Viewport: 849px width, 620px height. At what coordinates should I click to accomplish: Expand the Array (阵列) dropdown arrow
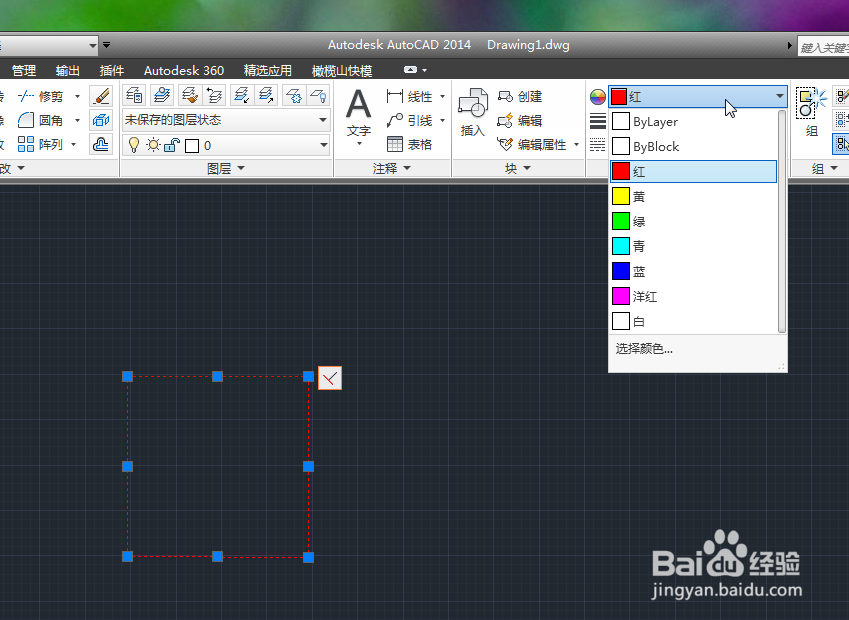coord(74,144)
